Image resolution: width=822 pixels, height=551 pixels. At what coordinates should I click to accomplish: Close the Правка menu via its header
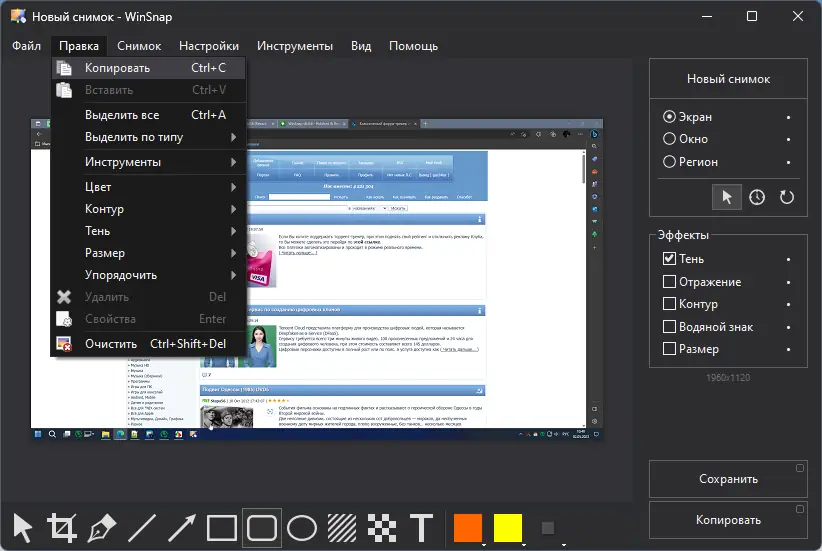pos(79,46)
